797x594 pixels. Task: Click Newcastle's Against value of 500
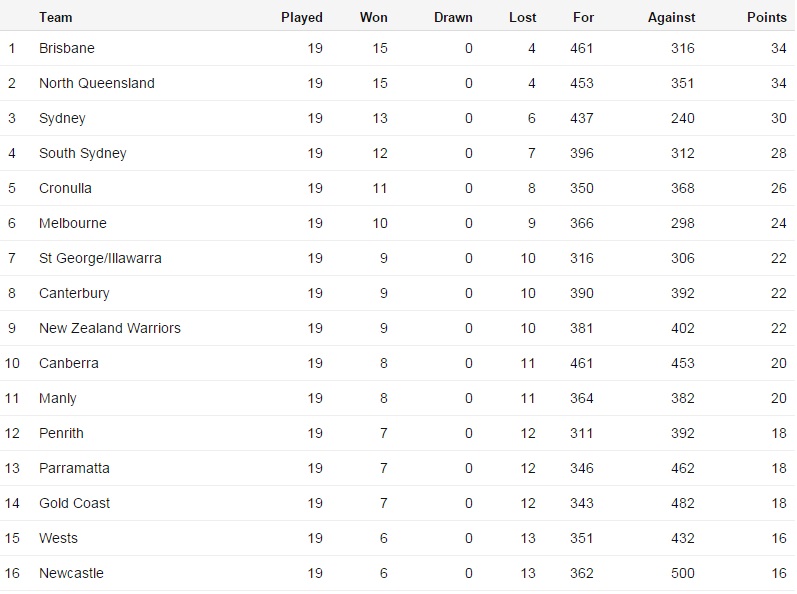682,573
